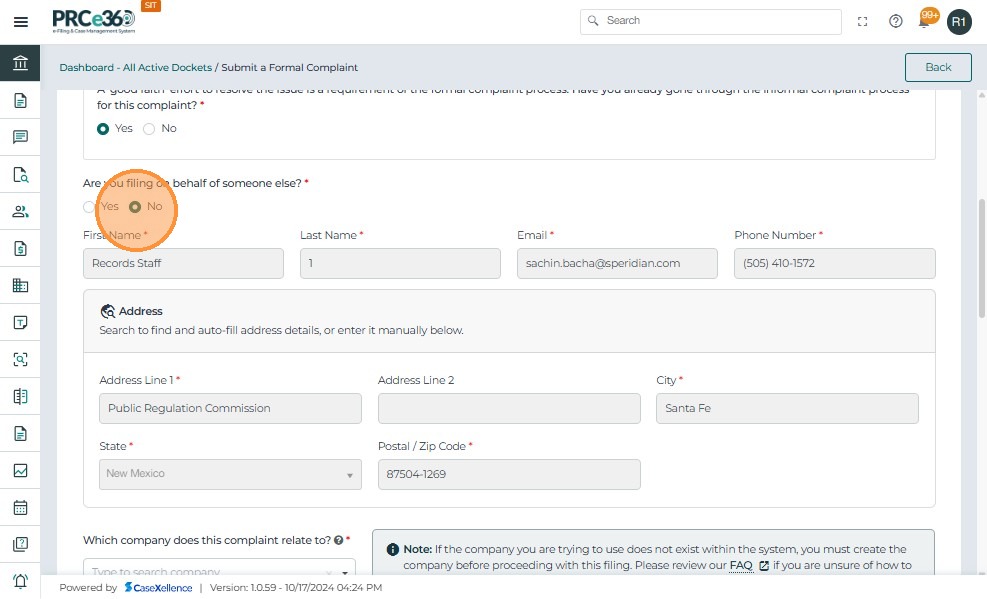This screenshot has height=599, width=987.
Task: Select Yes for filing on behalf
Action: tap(89, 207)
